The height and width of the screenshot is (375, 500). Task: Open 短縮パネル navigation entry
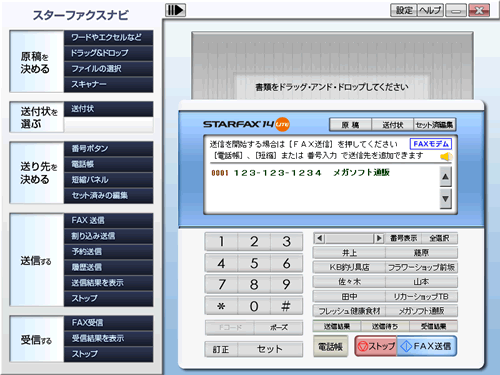point(108,180)
